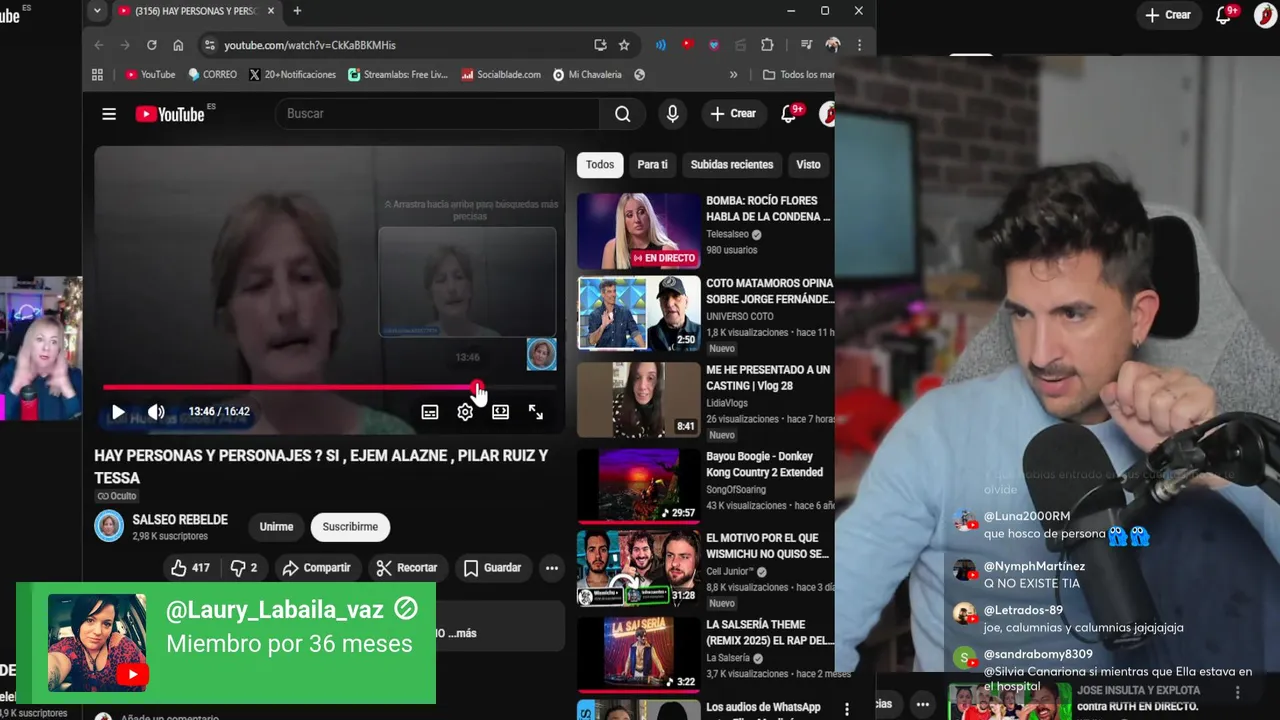
Task: Click the Crear button in the background window
Action: tap(1168, 15)
